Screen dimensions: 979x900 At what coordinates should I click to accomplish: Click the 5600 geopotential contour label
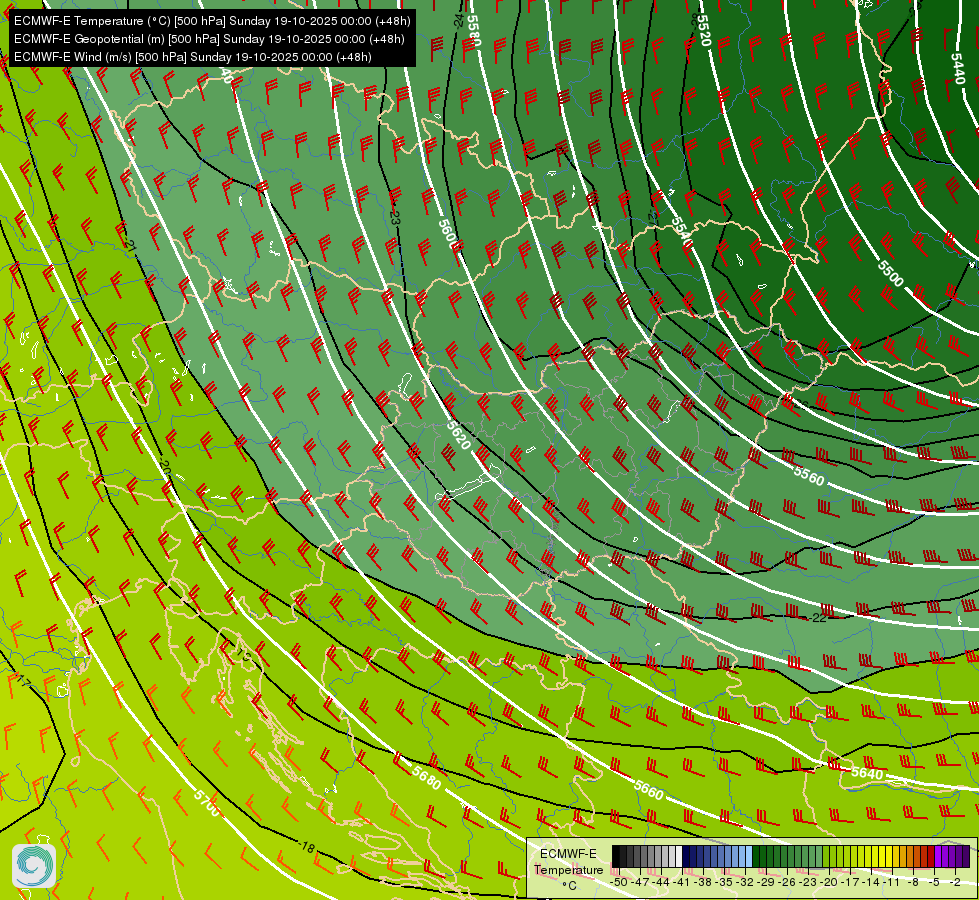tap(450, 235)
